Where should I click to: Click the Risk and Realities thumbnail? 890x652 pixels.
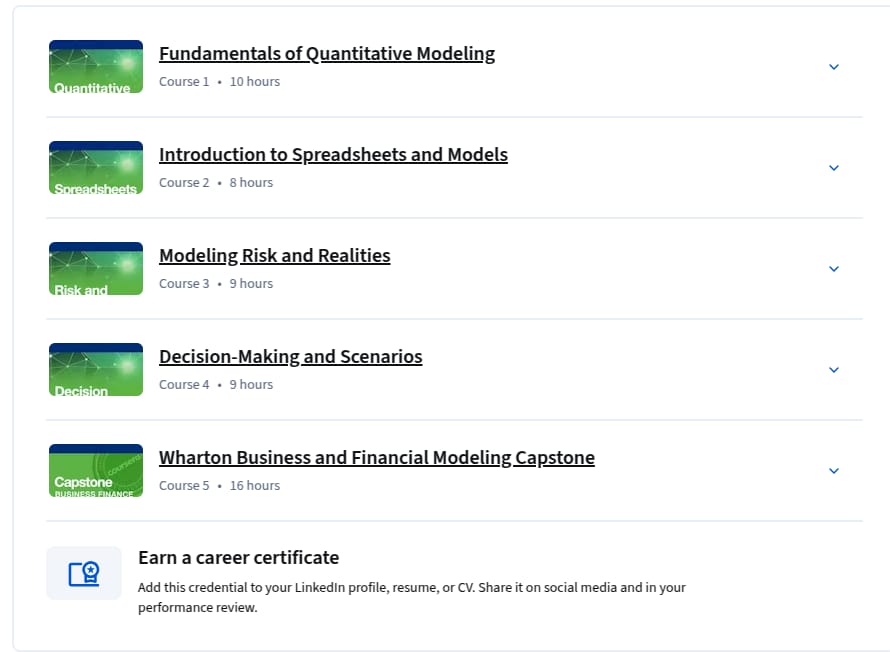point(96,268)
